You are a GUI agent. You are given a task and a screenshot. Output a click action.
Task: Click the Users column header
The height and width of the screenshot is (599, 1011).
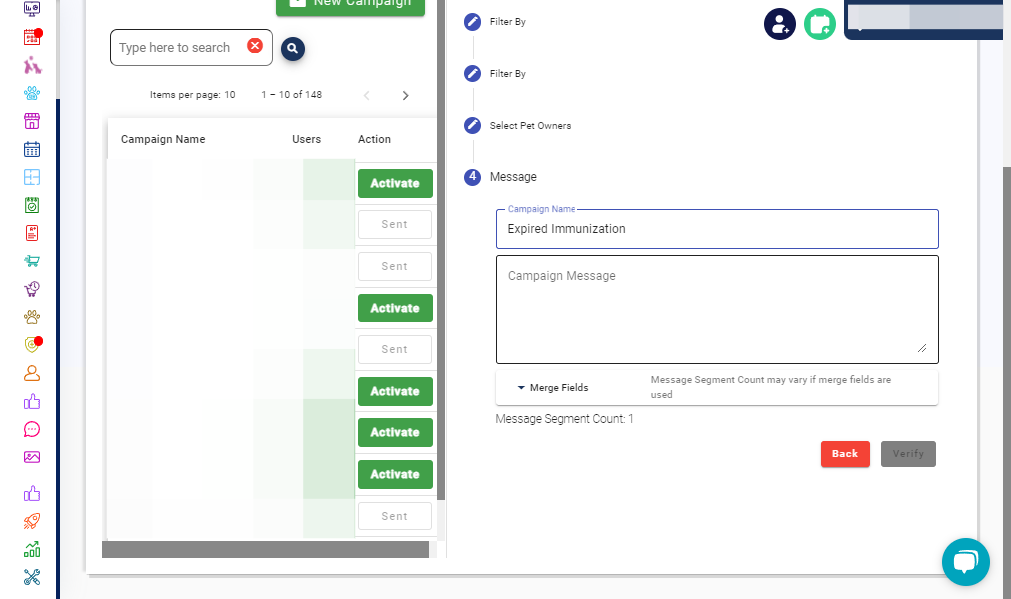(x=306, y=139)
